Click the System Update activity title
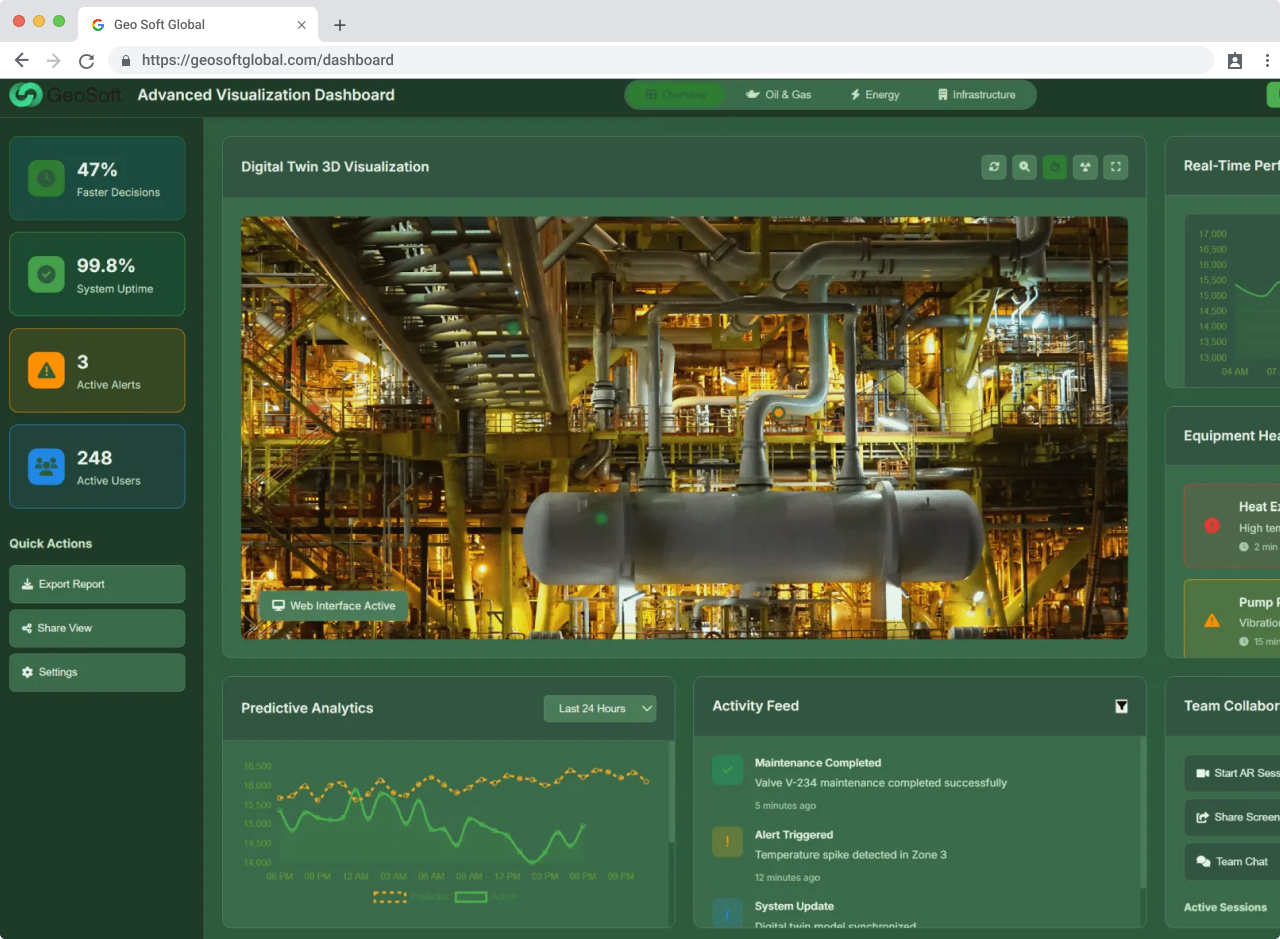The height and width of the screenshot is (939, 1280). (795, 906)
